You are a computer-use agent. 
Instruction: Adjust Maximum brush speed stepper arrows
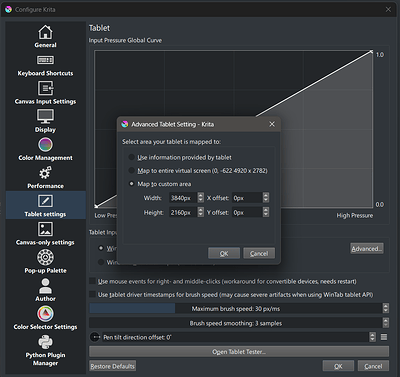(x=386, y=308)
